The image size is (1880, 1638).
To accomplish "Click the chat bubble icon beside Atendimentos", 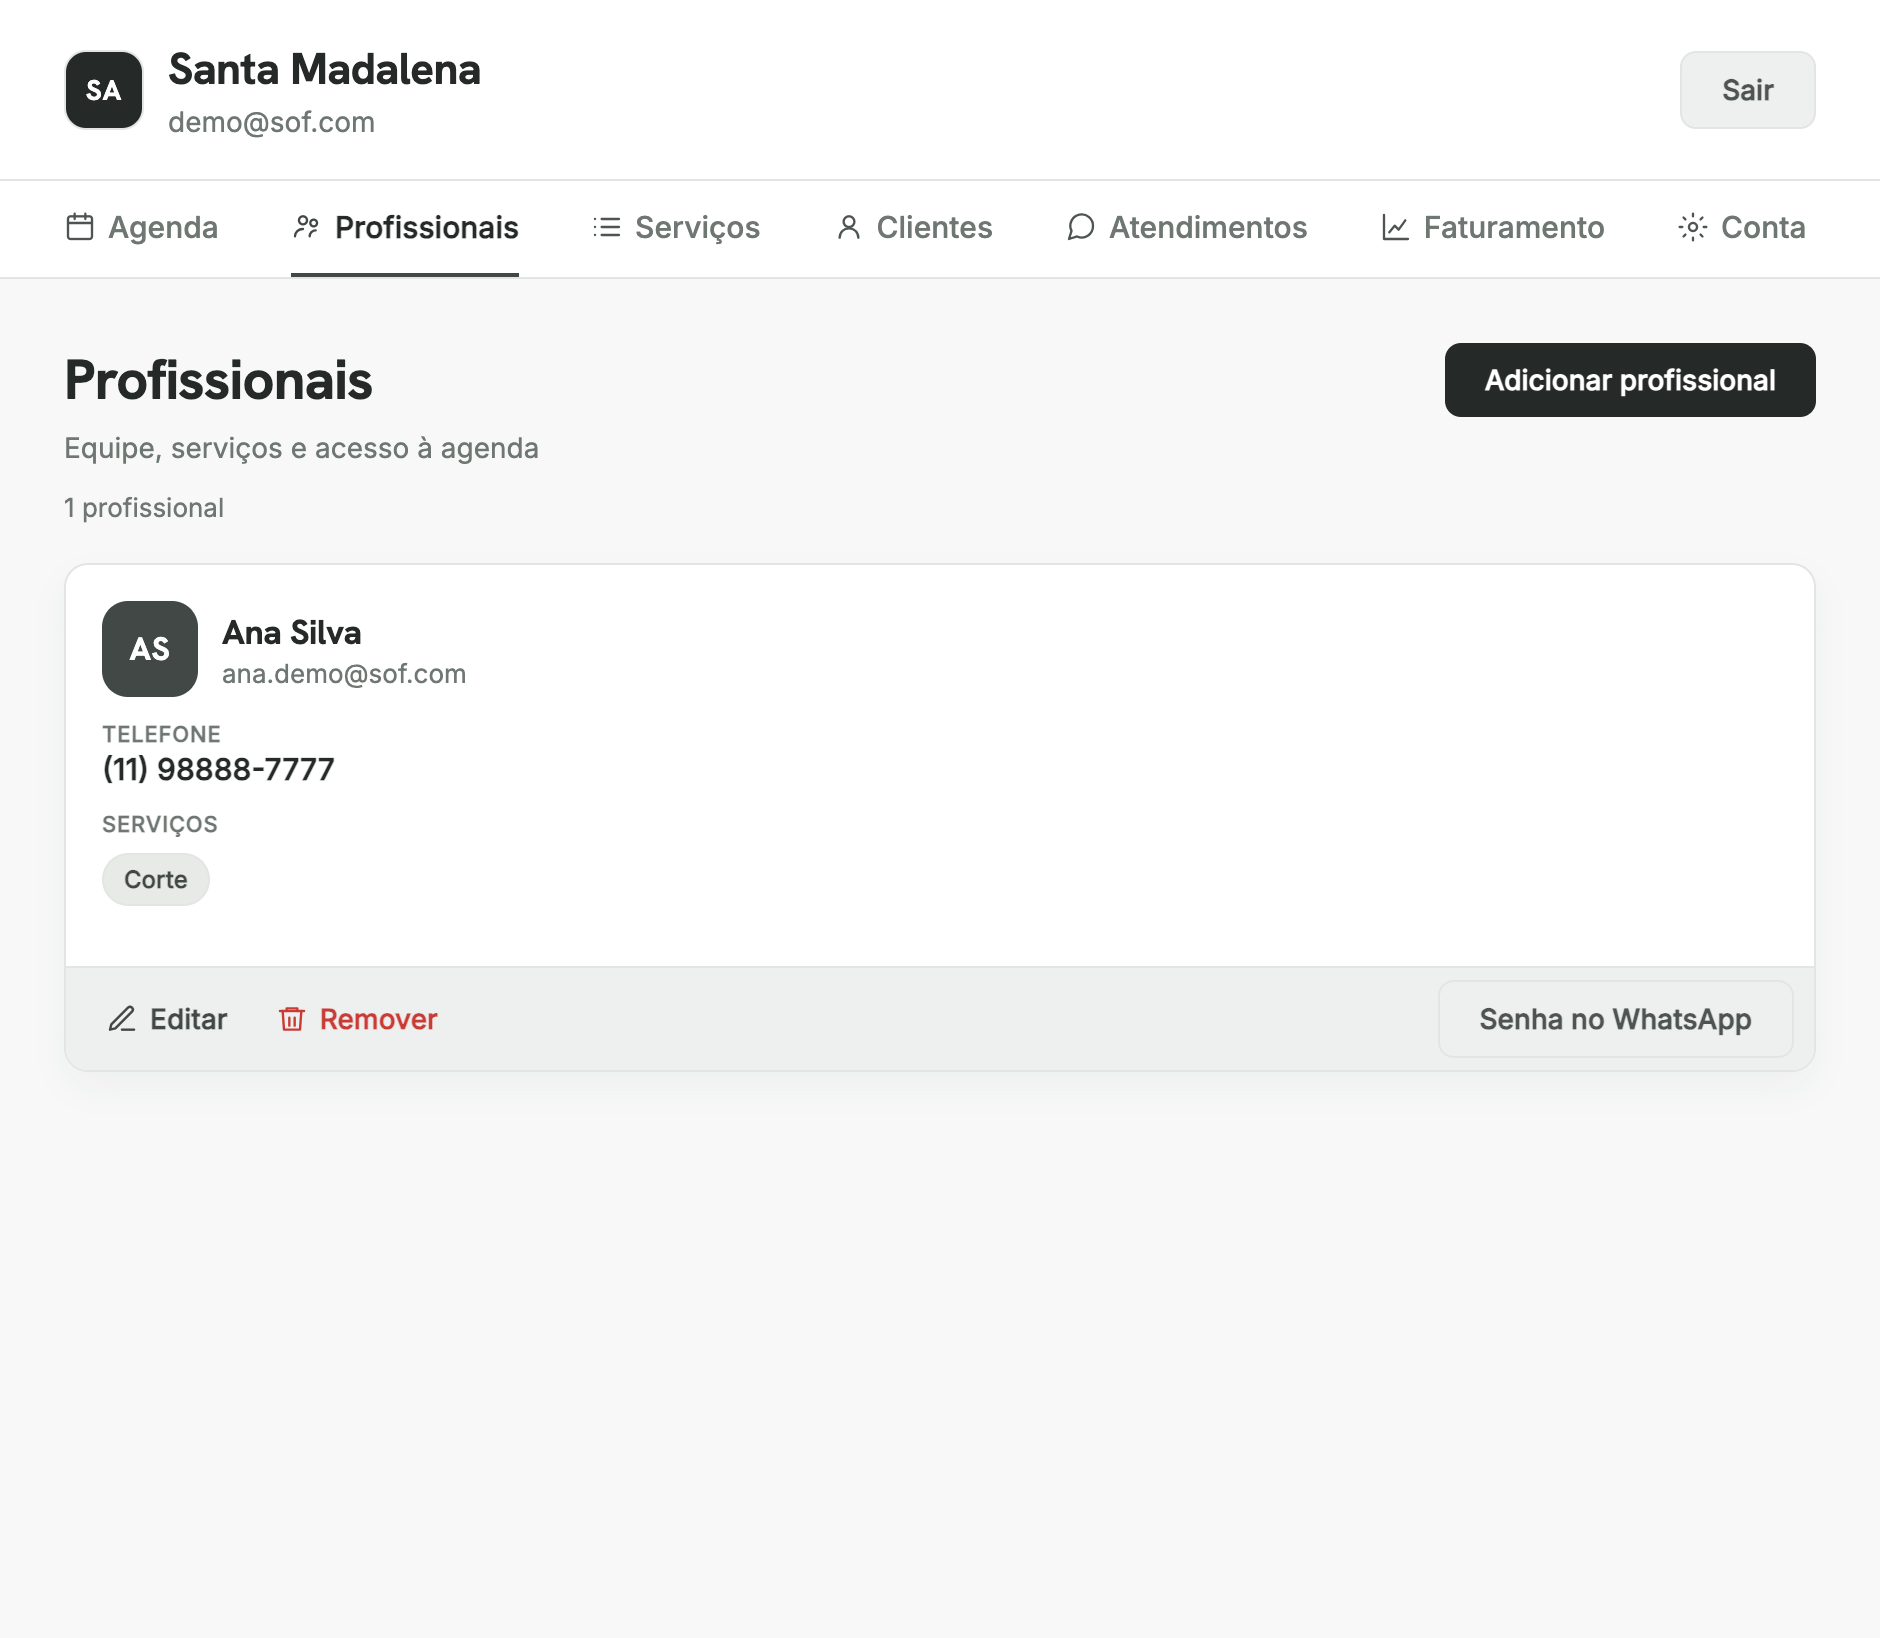I will click(1080, 227).
